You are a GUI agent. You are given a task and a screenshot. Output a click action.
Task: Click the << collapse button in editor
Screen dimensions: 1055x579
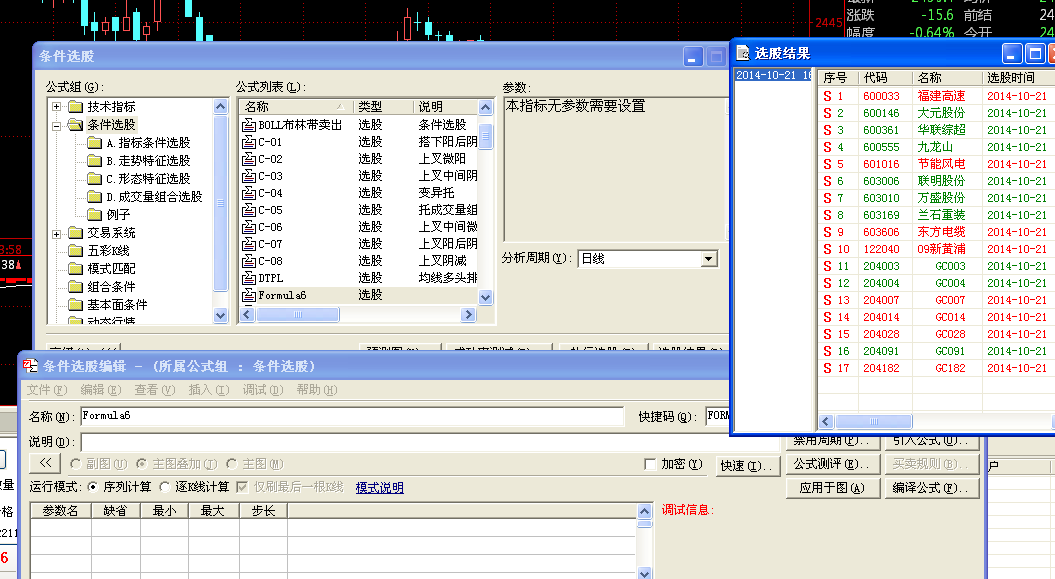pyautogui.click(x=45, y=463)
